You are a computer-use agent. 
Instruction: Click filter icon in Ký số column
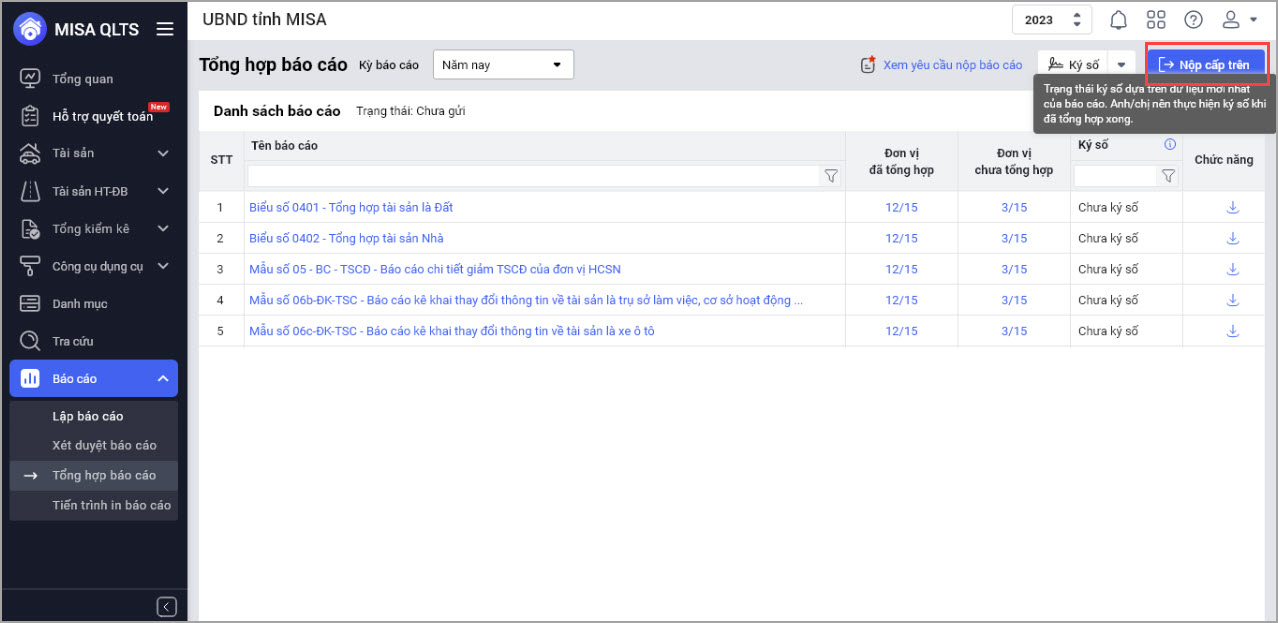coord(1168,176)
